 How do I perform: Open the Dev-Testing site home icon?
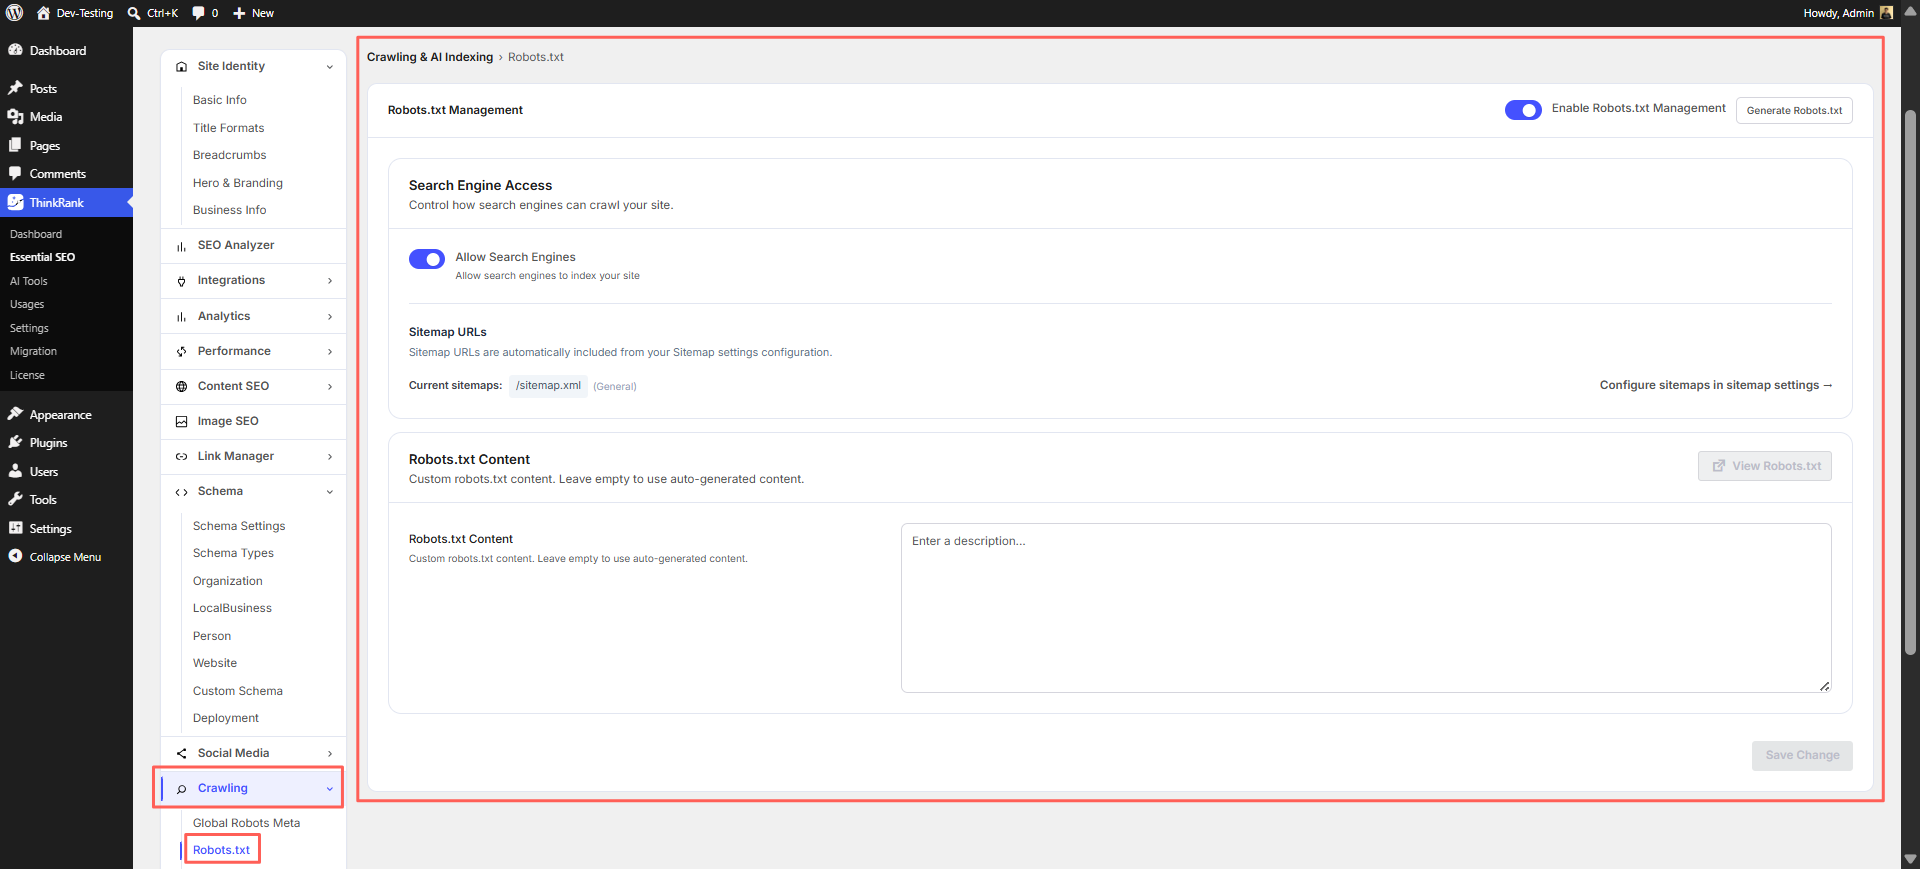[43, 13]
